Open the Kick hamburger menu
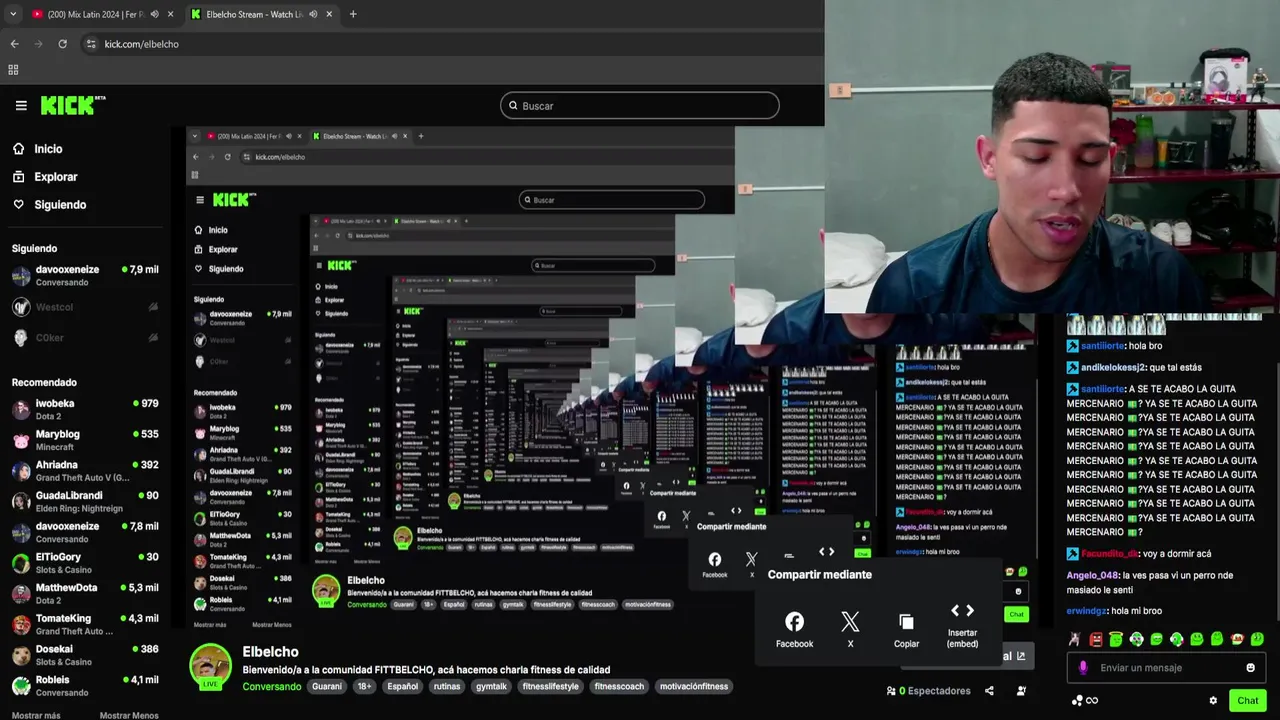Image resolution: width=1280 pixels, height=720 pixels. (21, 105)
